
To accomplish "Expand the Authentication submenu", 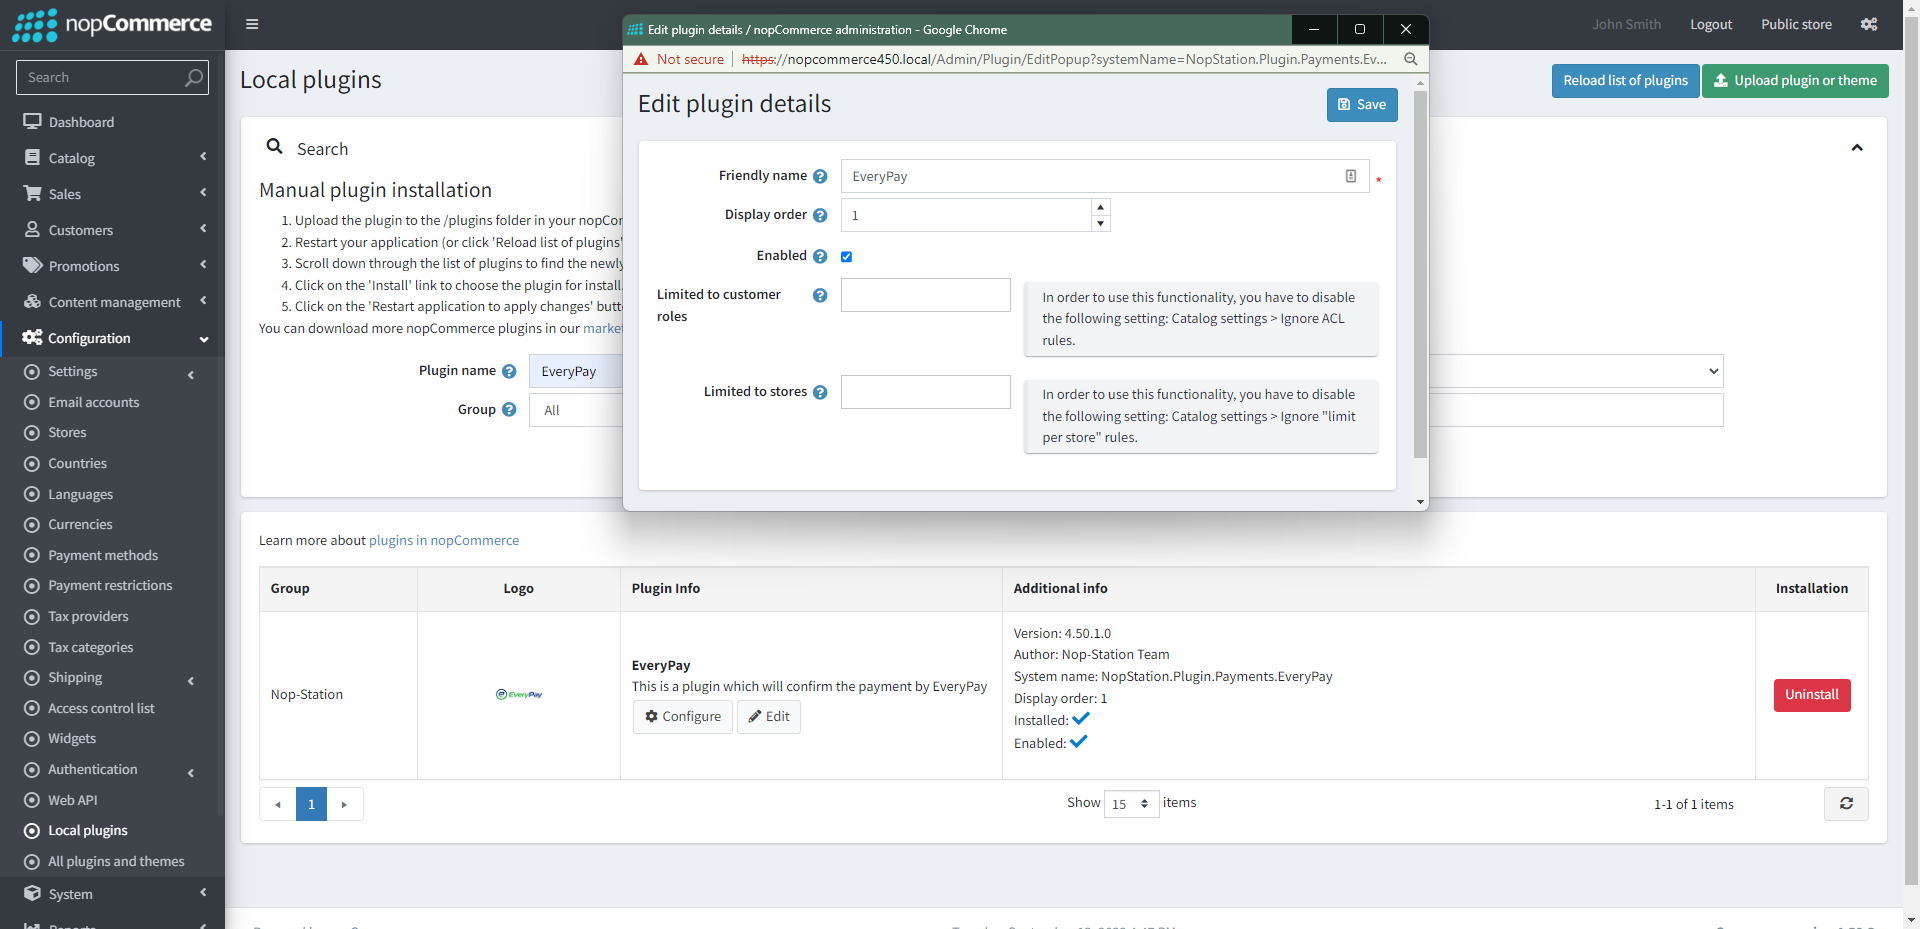I will (112, 769).
